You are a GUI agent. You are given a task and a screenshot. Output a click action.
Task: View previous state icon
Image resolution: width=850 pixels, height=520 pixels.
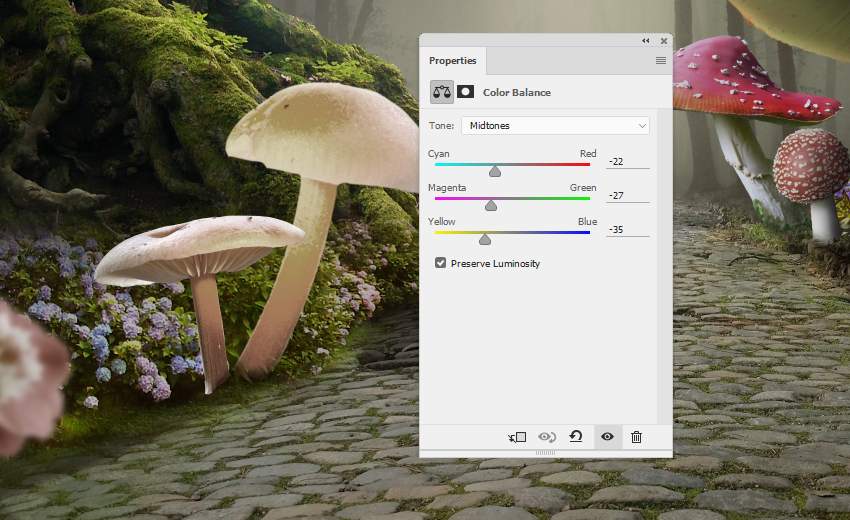[x=547, y=436]
